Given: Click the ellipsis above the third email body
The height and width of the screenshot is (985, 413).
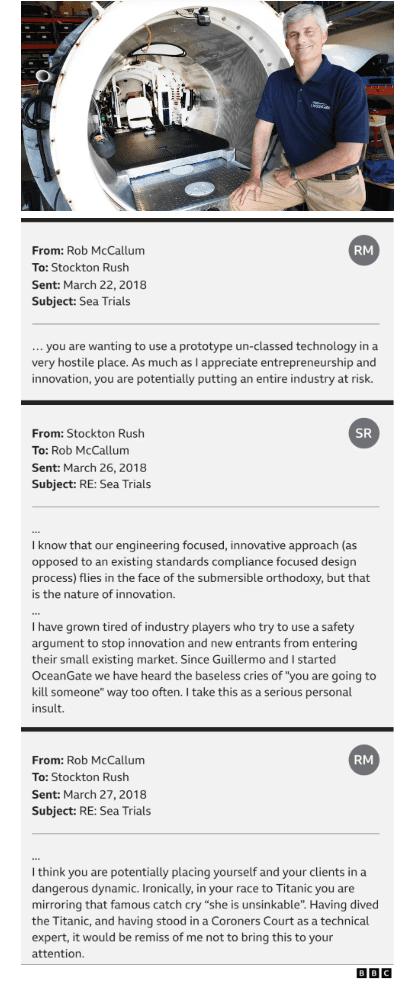Looking at the screenshot, I should [36, 857].
